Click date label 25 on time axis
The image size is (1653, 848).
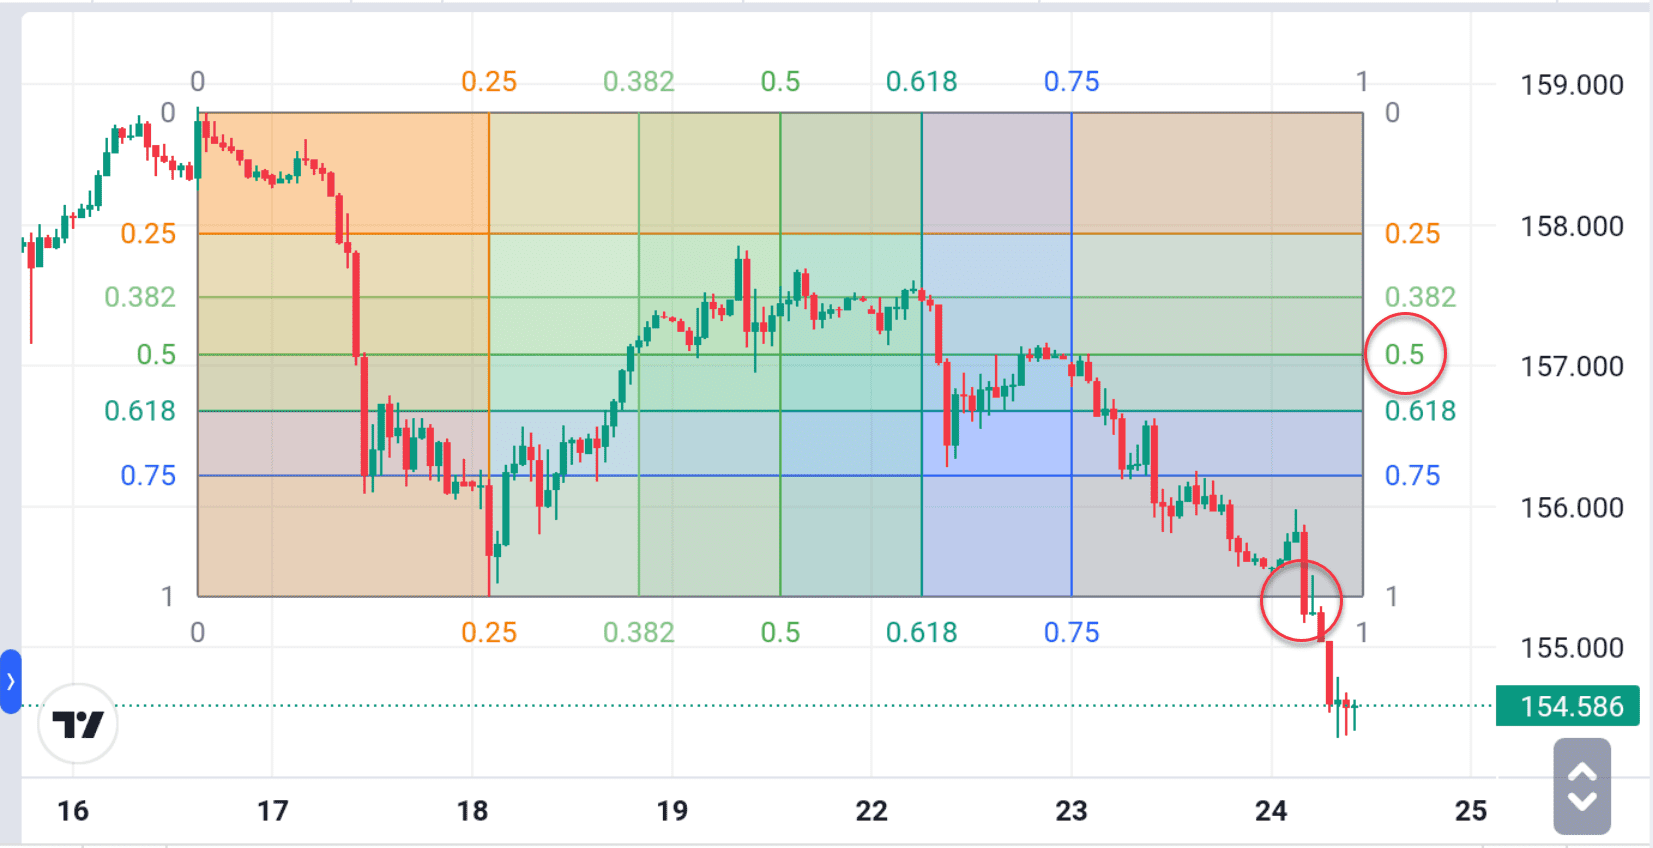coord(1470,810)
